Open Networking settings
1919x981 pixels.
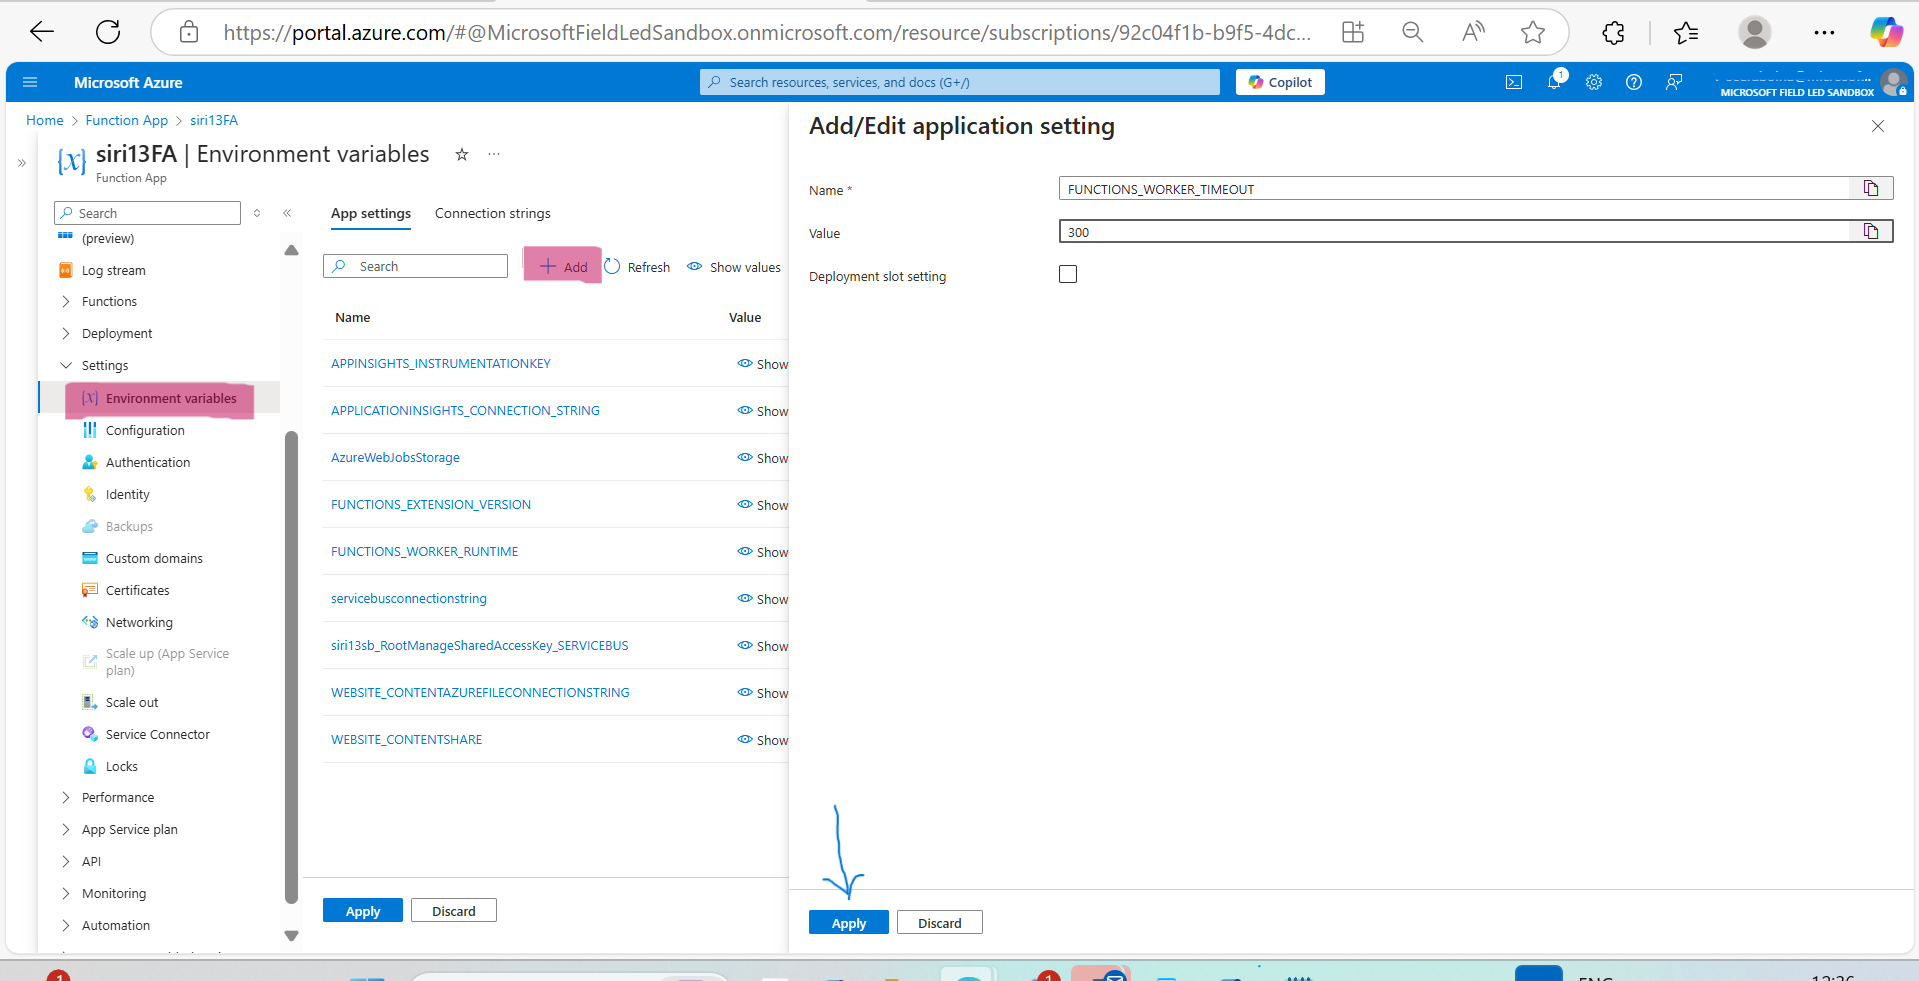pyautogui.click(x=139, y=622)
